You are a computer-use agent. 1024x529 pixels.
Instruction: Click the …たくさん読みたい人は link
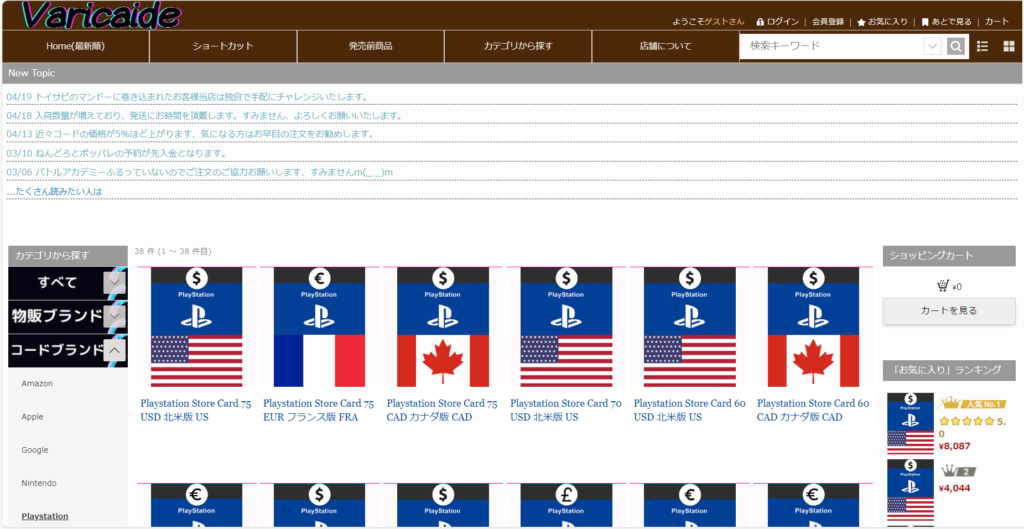pos(54,192)
